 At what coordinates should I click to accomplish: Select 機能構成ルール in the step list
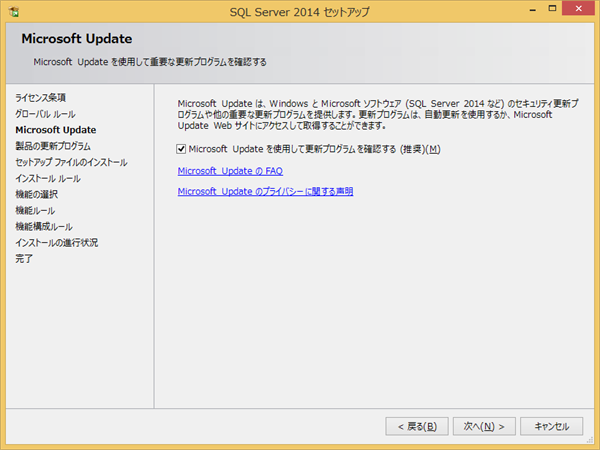44,226
